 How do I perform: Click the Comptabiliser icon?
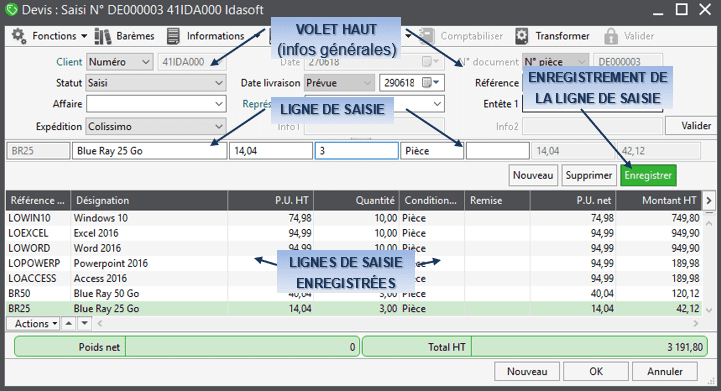[x=427, y=36]
